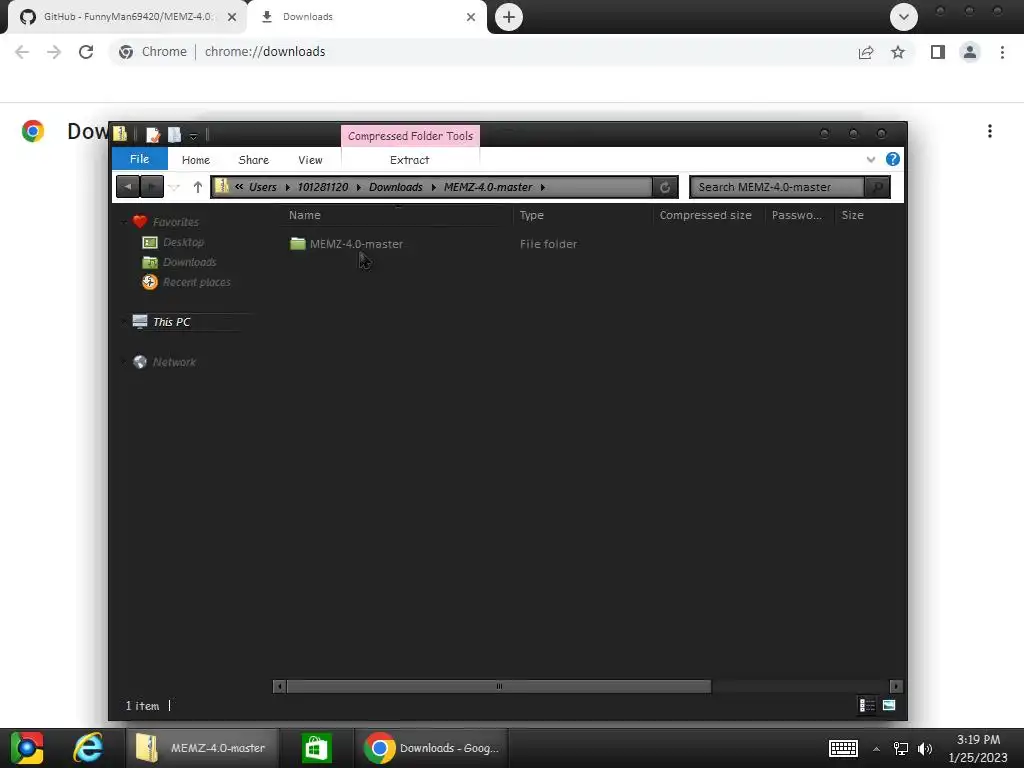Sort by the Password column header
The width and height of the screenshot is (1024, 768).
(x=799, y=215)
